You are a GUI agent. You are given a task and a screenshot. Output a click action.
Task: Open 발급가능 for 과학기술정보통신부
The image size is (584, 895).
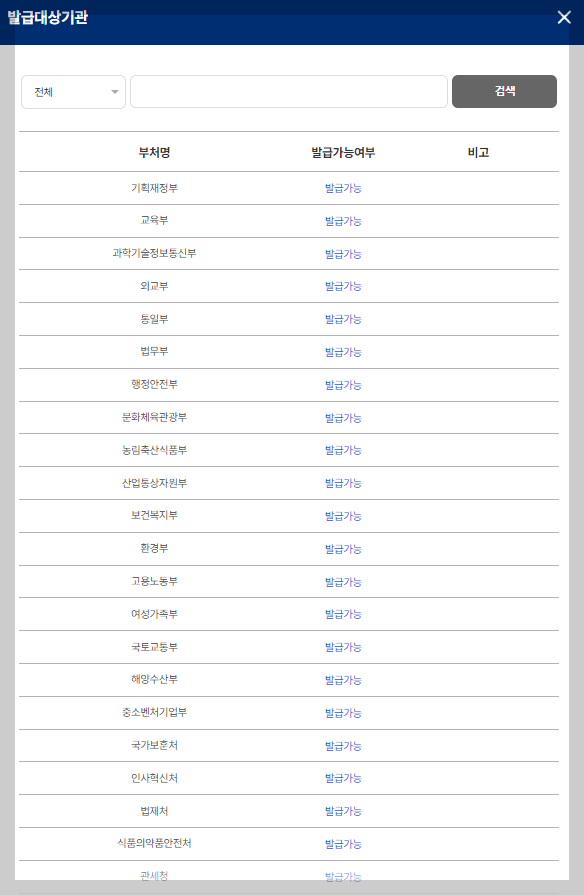point(342,253)
